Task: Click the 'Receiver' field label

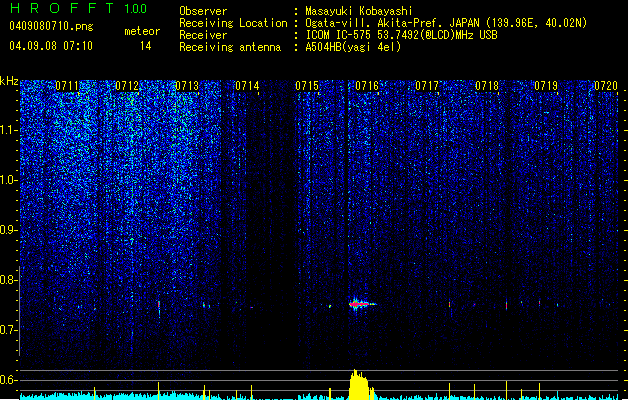Action: (x=203, y=35)
